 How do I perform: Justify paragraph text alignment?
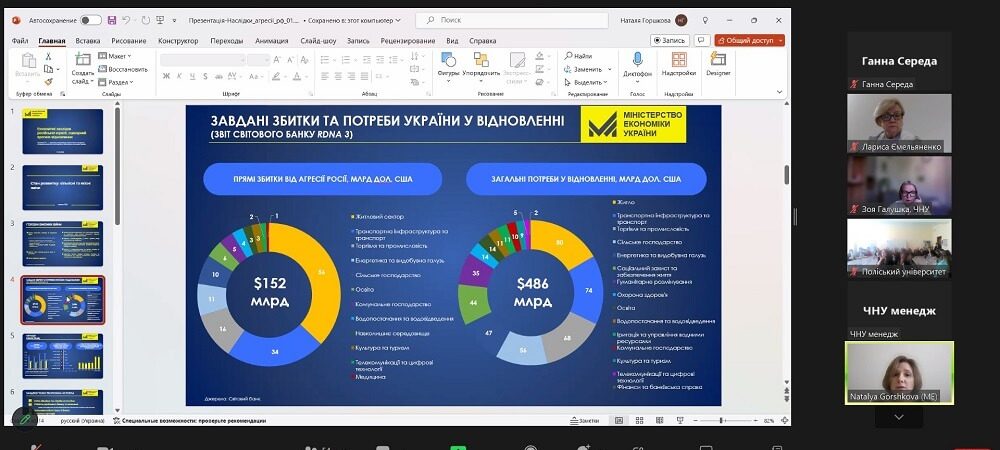365,76
